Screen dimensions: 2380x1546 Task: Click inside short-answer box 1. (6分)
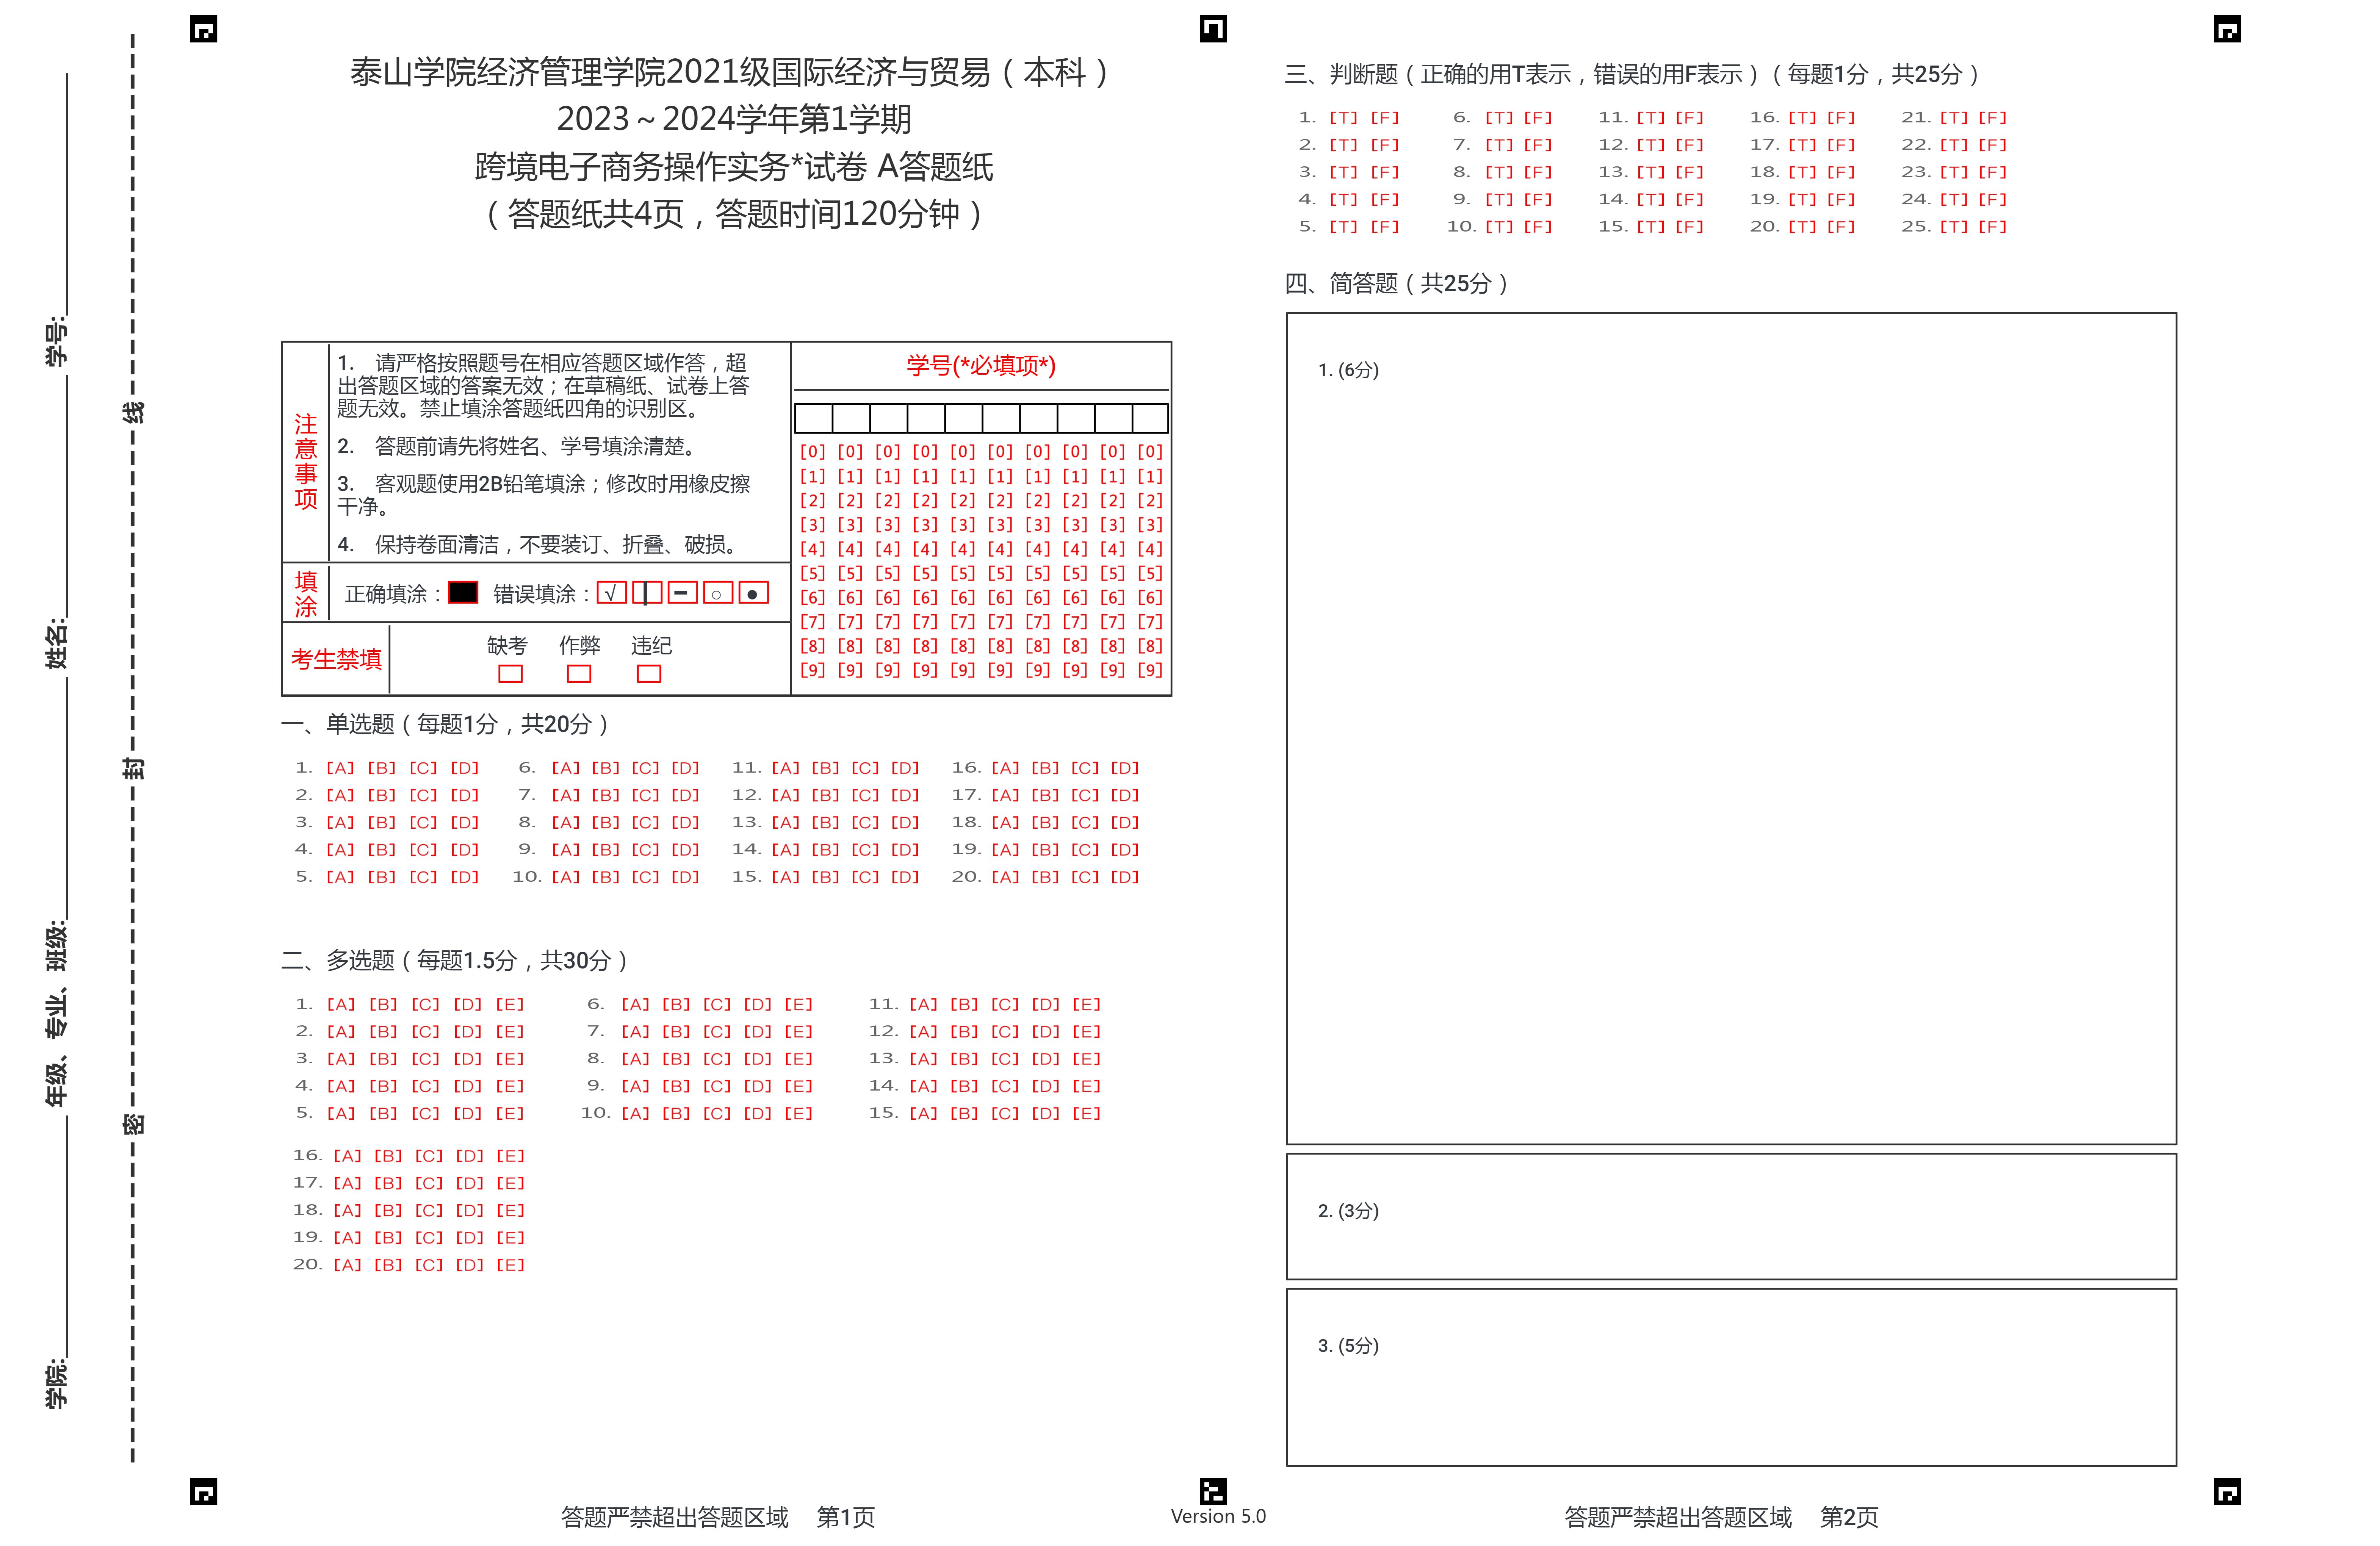click(1731, 728)
